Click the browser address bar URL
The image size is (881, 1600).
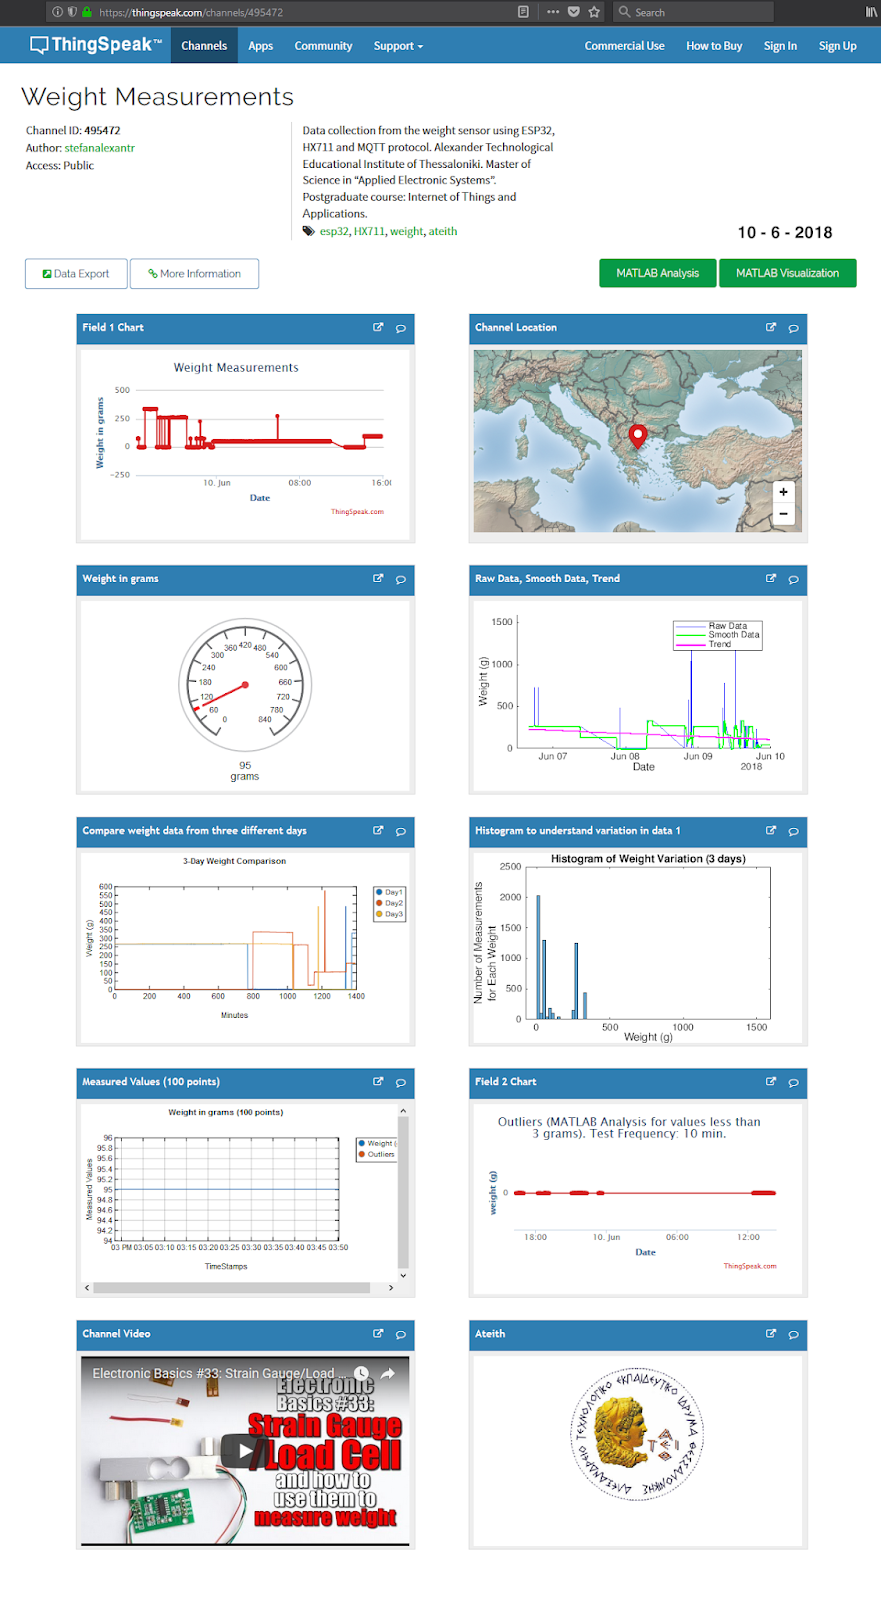pyautogui.click(x=191, y=12)
